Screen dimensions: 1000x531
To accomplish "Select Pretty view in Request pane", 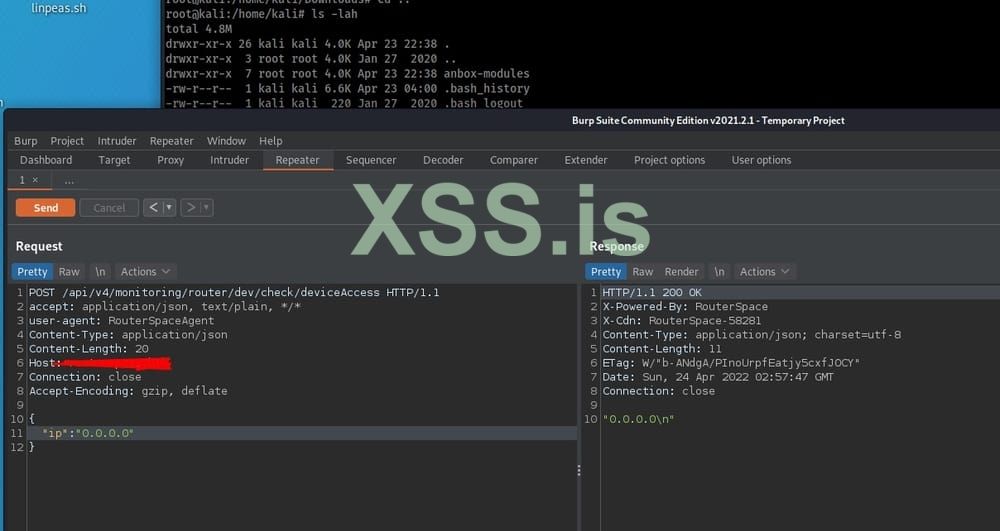I will 32,272.
